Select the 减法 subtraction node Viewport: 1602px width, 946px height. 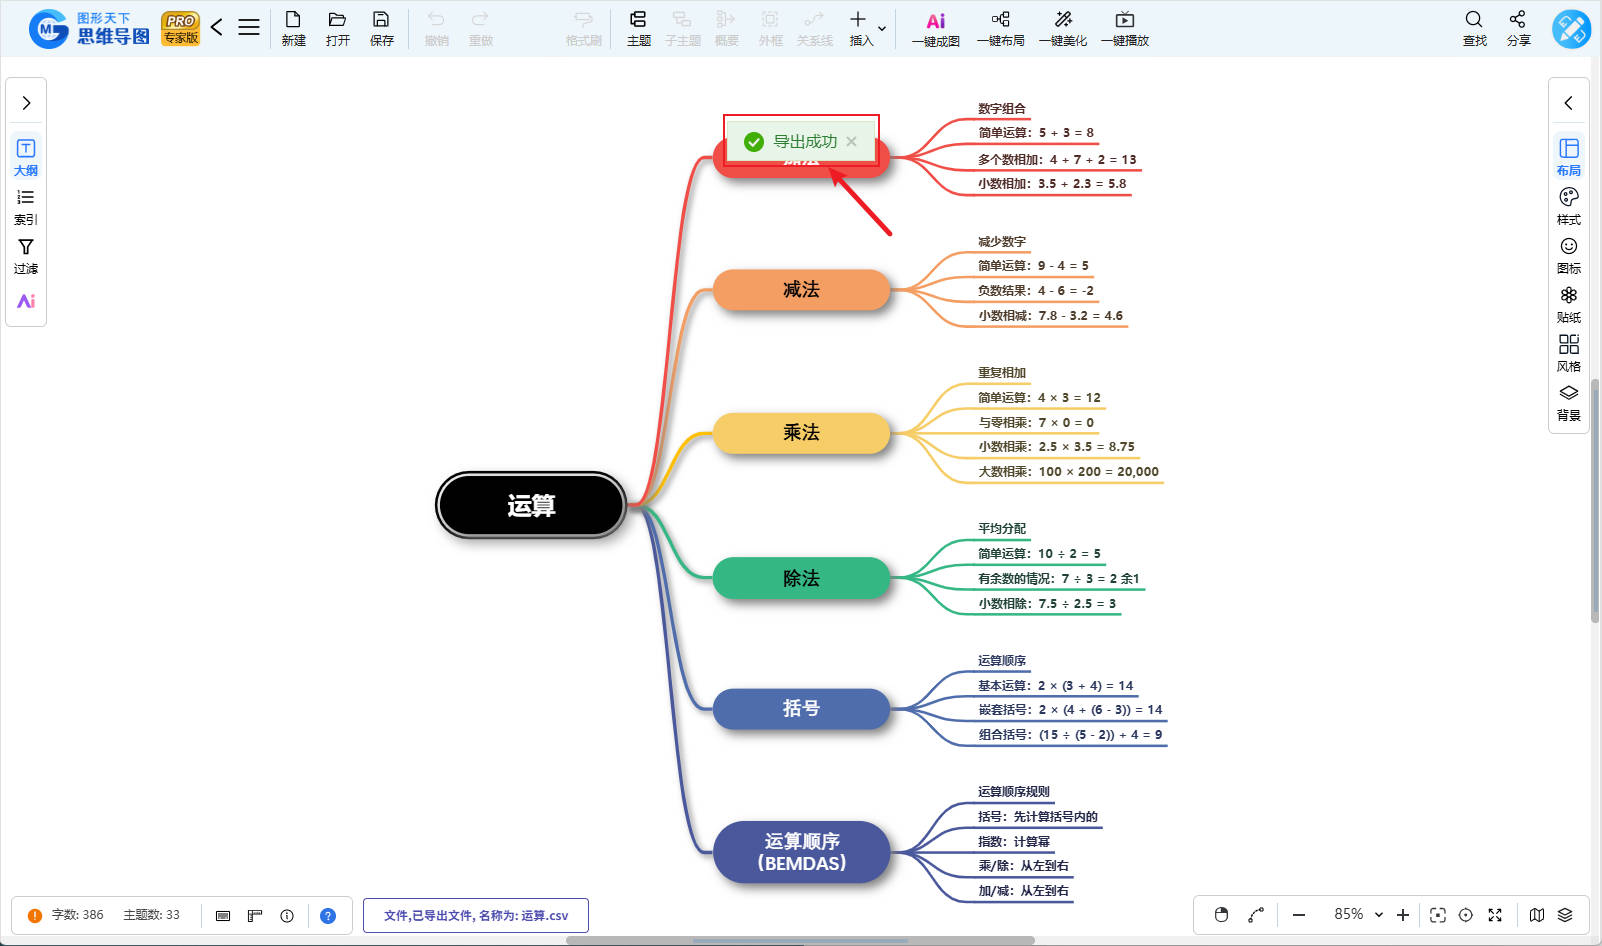[801, 290]
